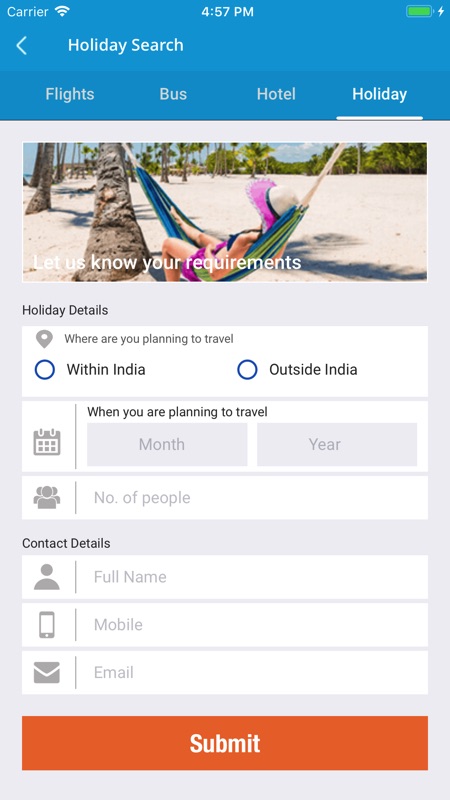Click the No. of people field
The image size is (450, 800).
252,498
